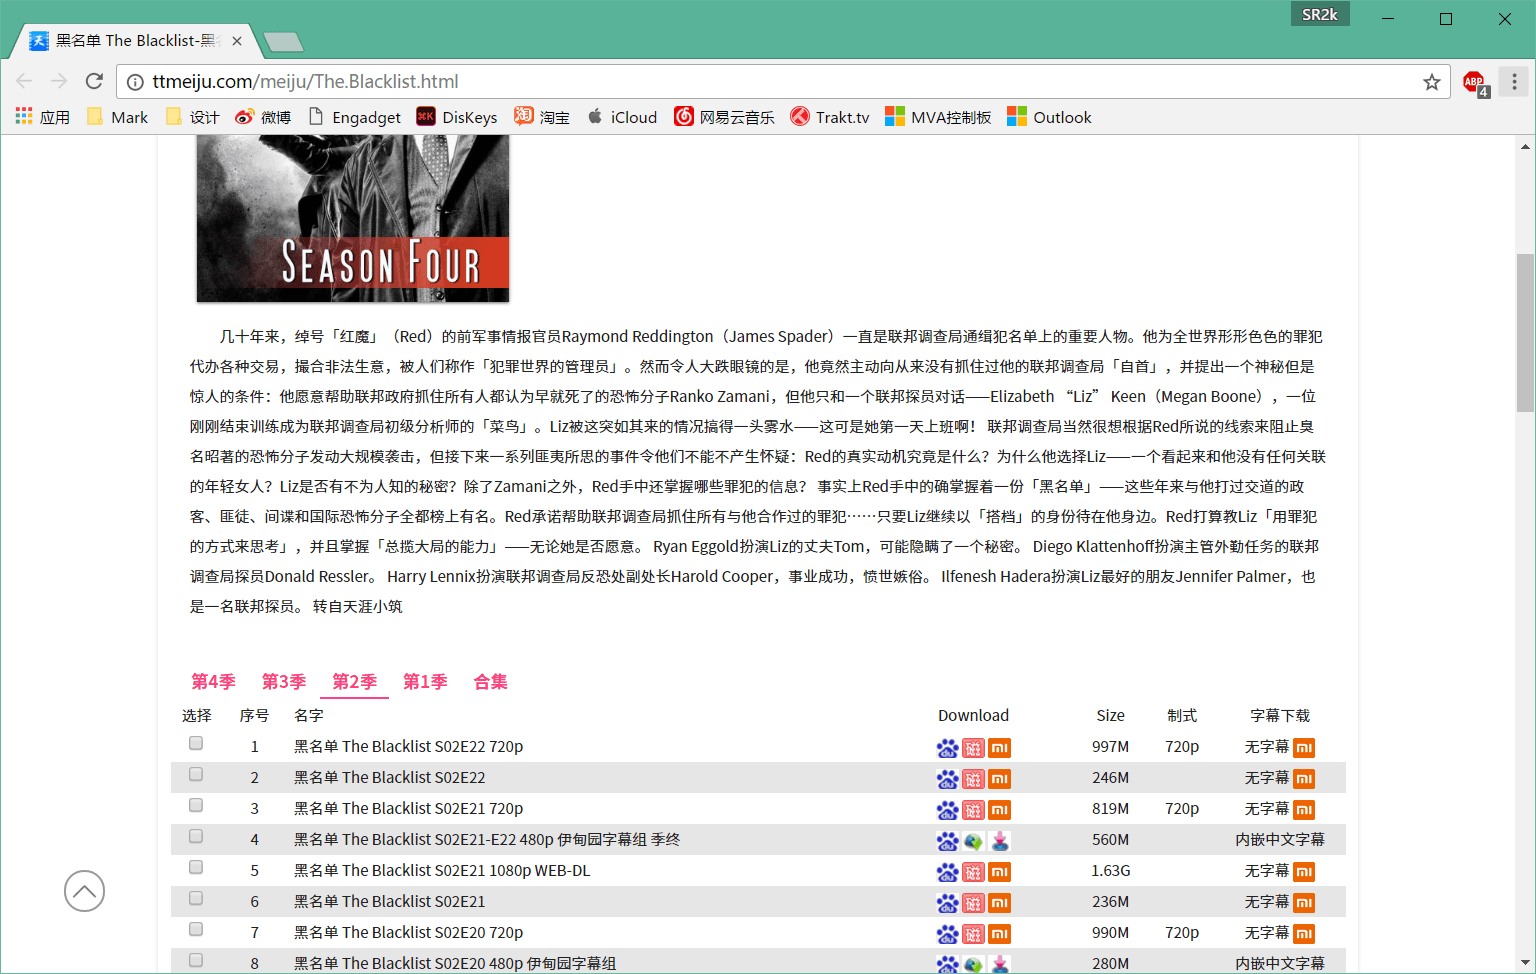Open the iCloud bookmark
The width and height of the screenshot is (1536, 974).
(x=622, y=117)
